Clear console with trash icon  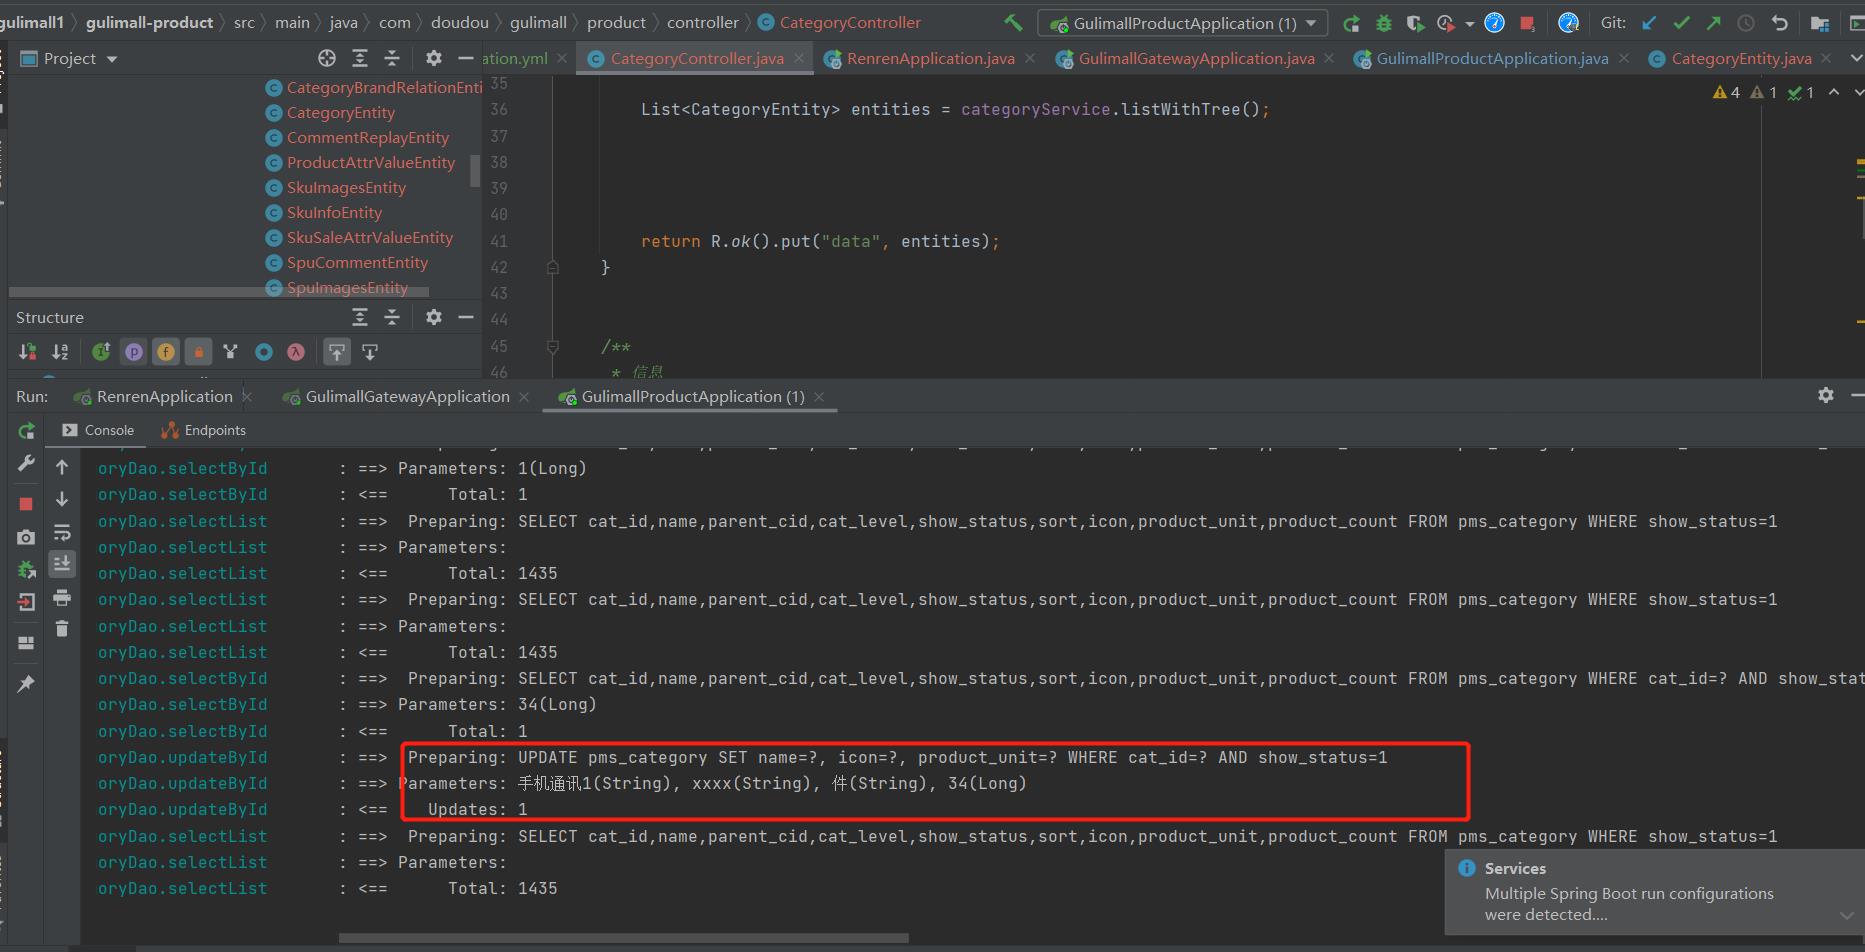62,628
